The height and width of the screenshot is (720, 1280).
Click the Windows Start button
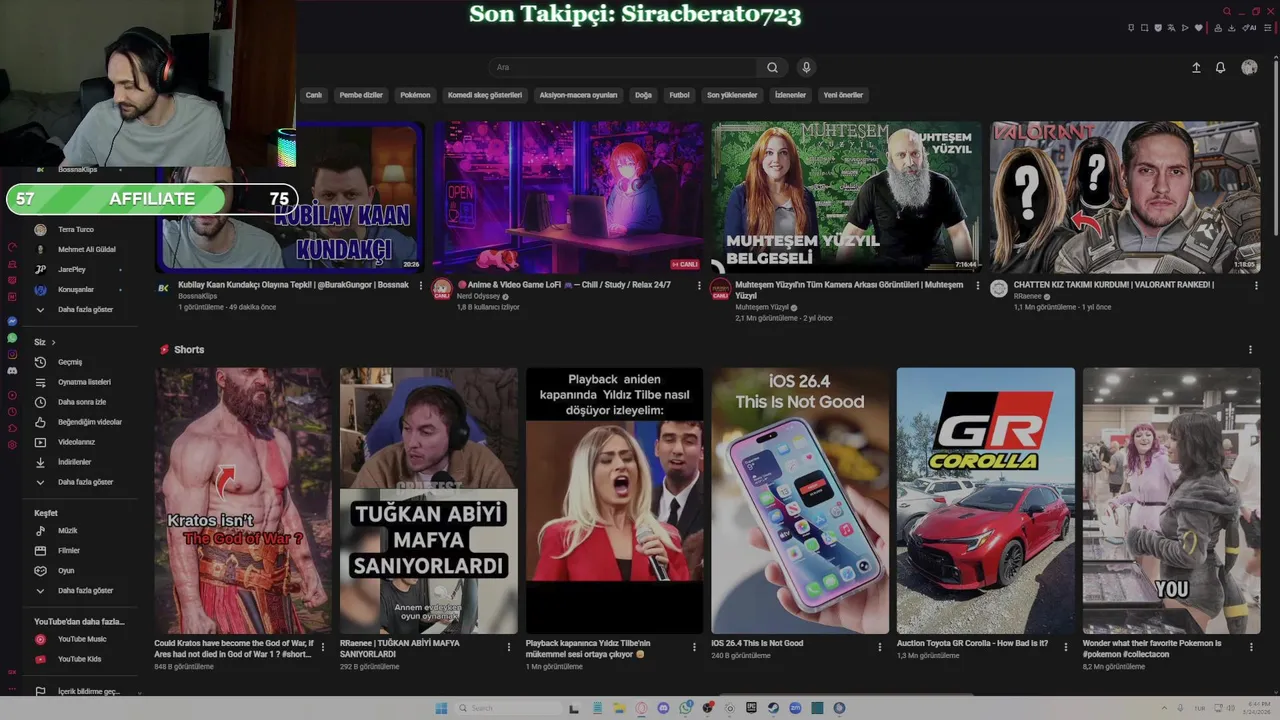441,708
